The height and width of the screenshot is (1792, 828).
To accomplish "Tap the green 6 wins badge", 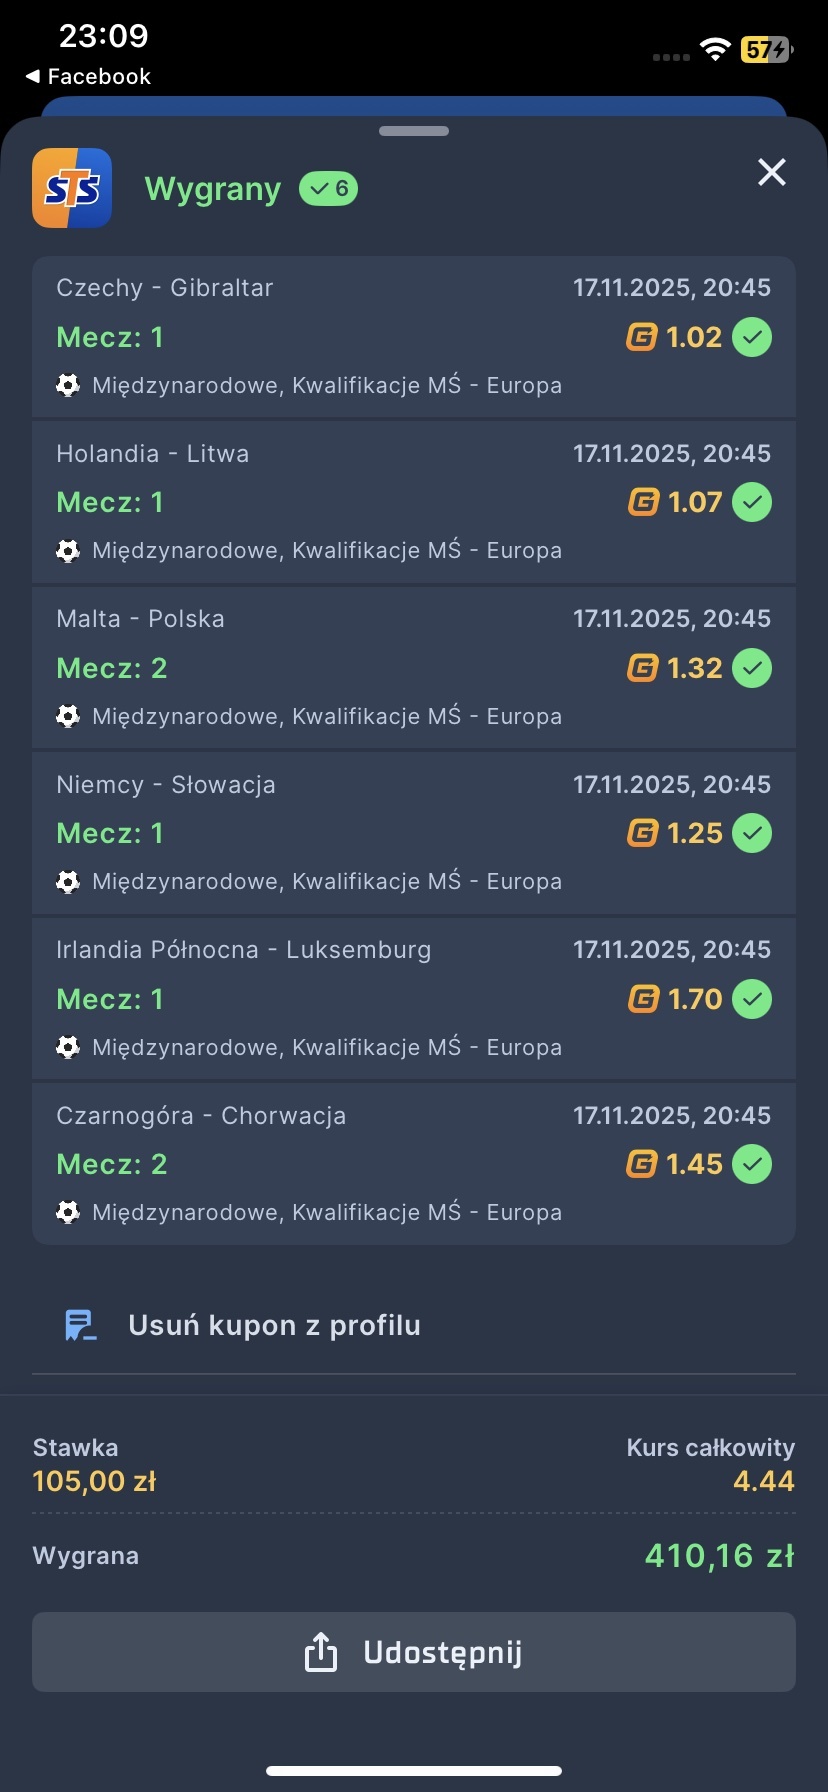I will coord(328,188).
